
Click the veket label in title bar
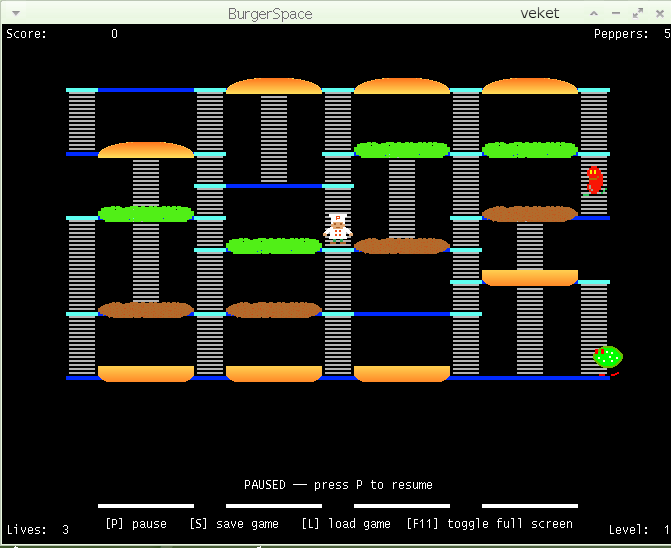coord(540,13)
